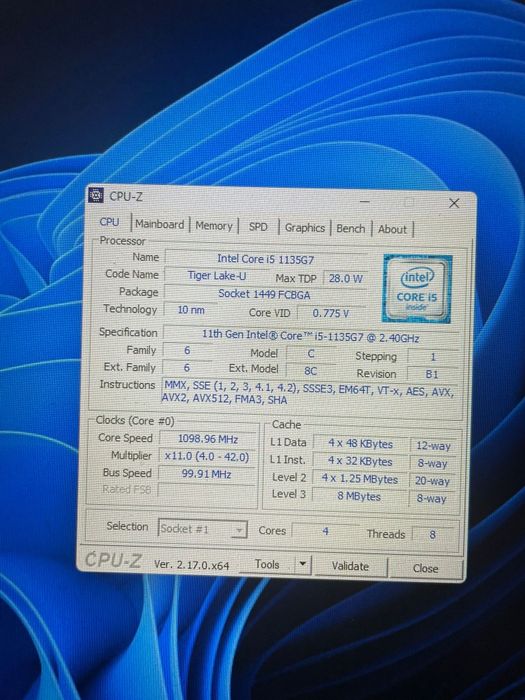The height and width of the screenshot is (700, 525).
Task: Click the Level 3 8 MBytes value
Action: click(x=359, y=496)
